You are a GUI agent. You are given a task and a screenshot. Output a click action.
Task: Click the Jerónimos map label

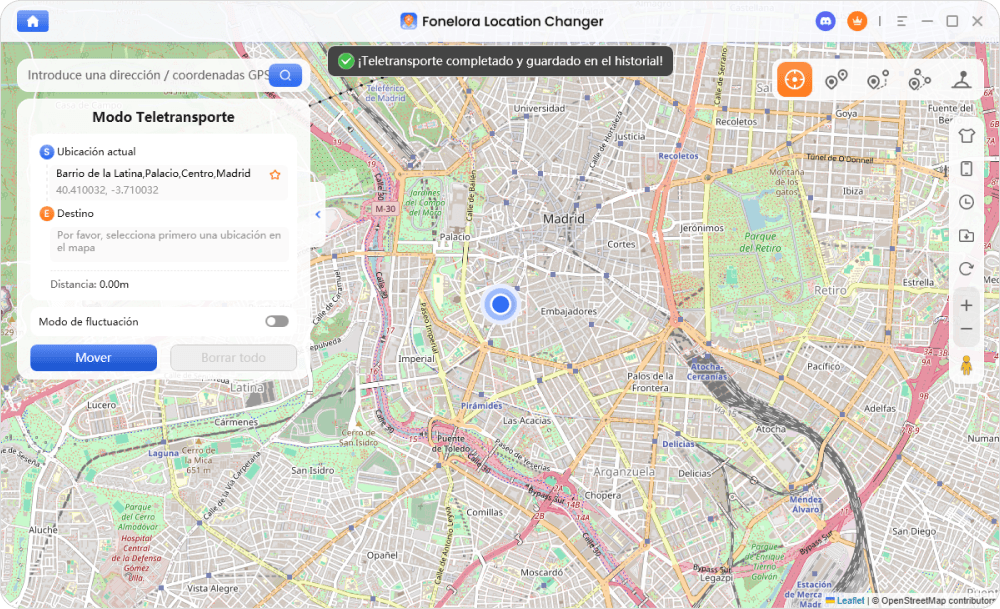pyautogui.click(x=702, y=228)
